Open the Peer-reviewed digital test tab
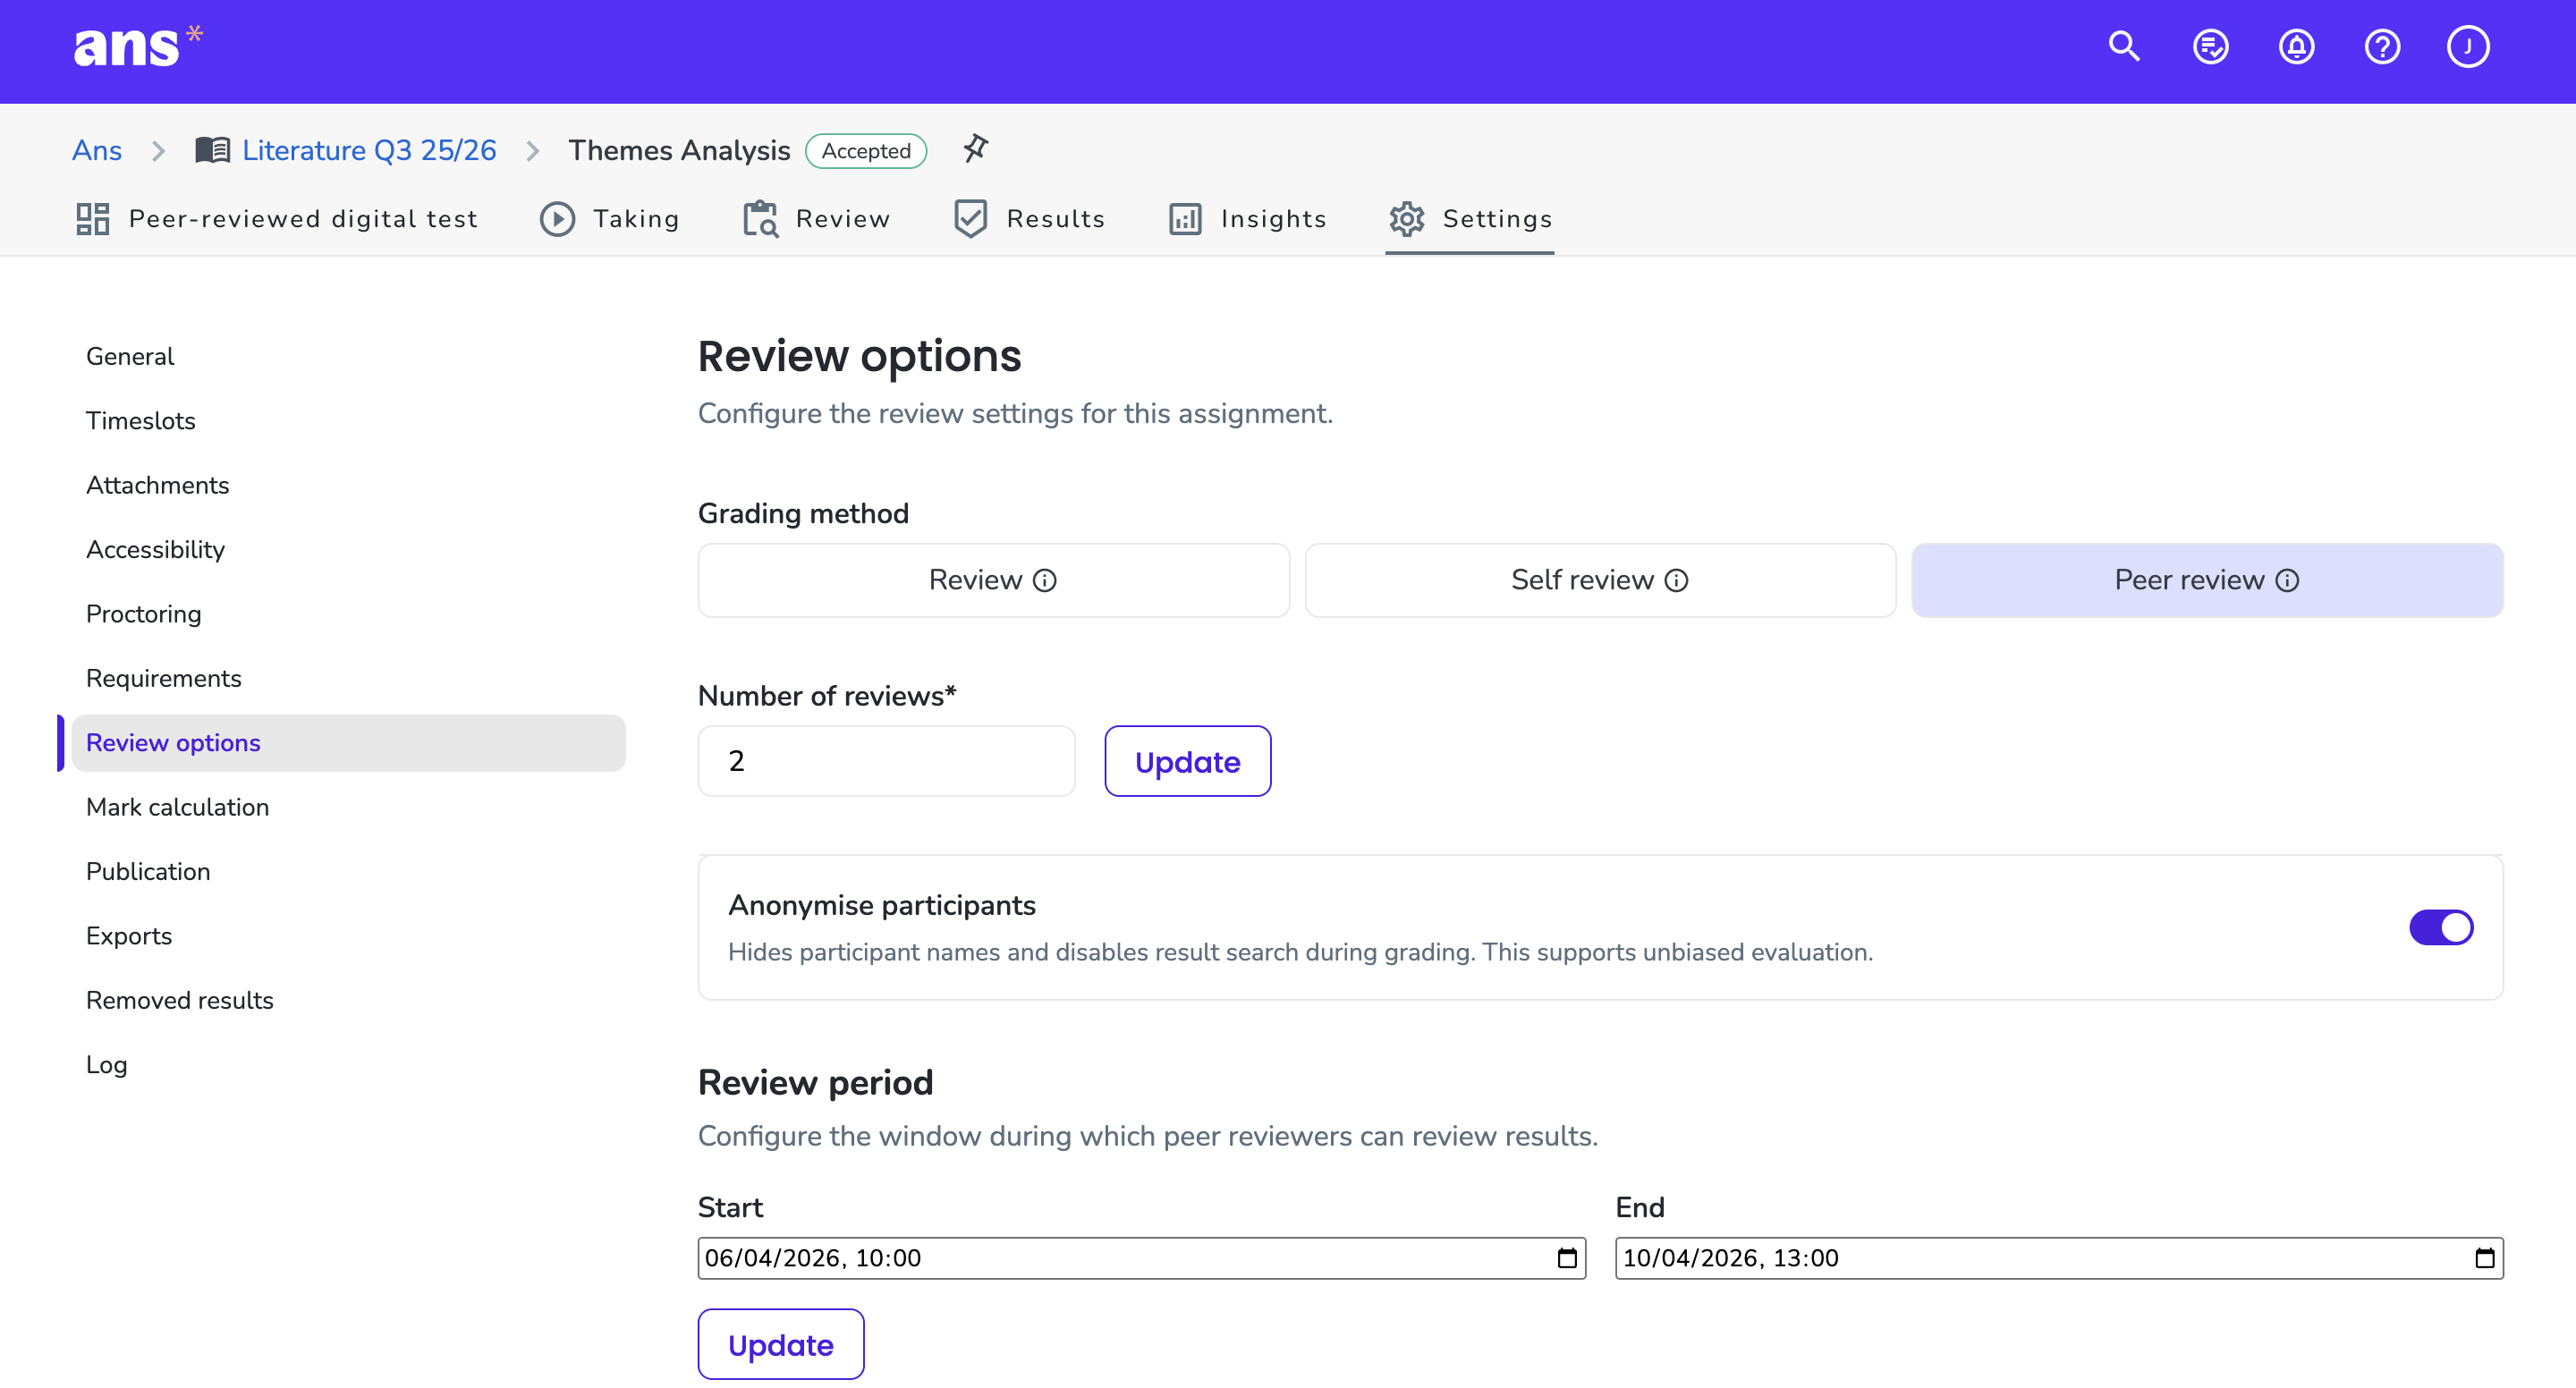This screenshot has width=2576, height=1388. coord(277,219)
